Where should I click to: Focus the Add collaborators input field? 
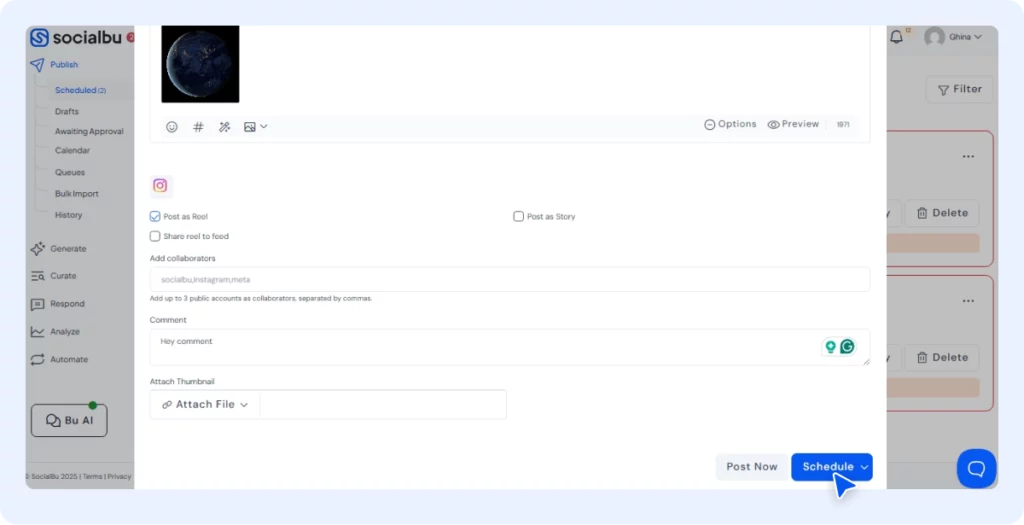coord(509,279)
